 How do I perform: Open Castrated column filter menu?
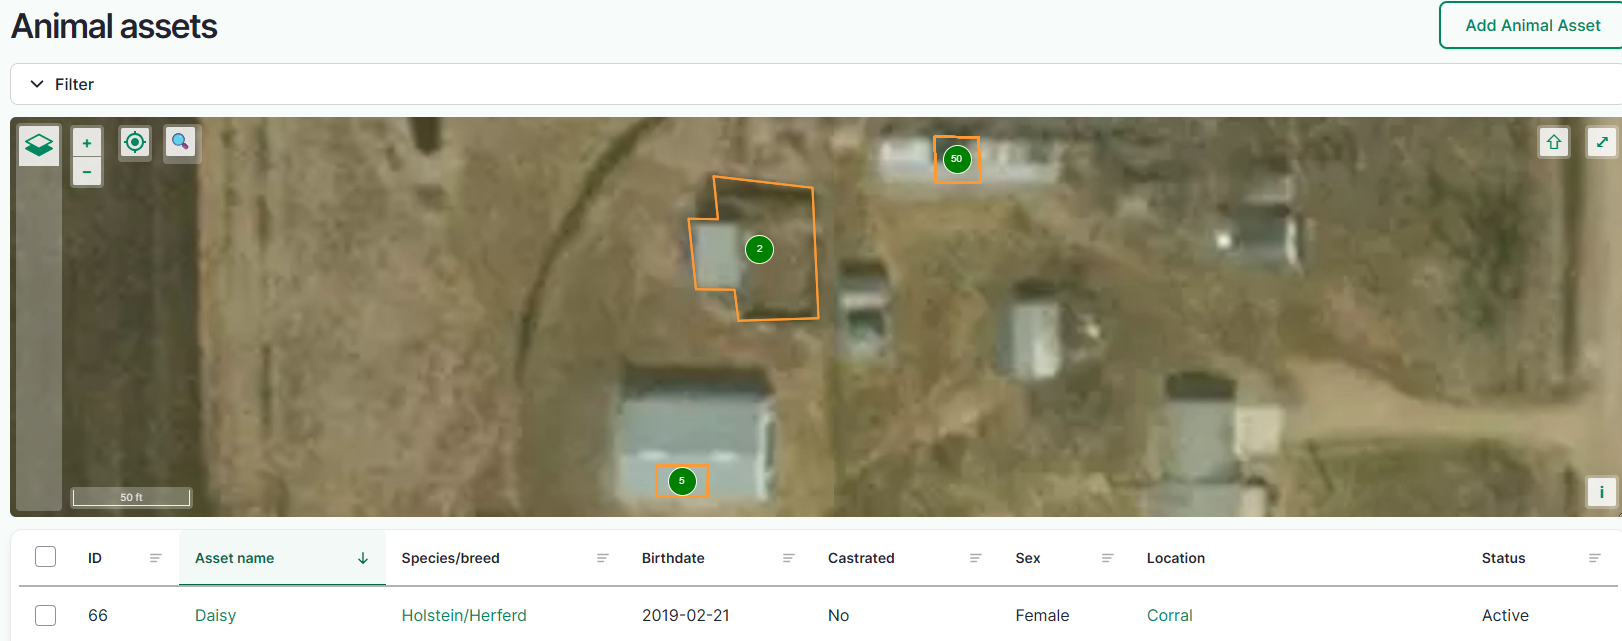pos(976,558)
